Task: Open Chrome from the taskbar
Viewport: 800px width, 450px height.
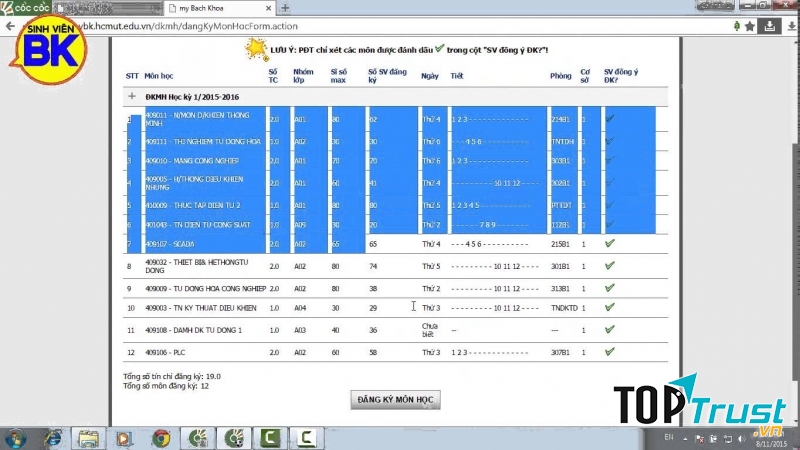Action: pos(159,437)
